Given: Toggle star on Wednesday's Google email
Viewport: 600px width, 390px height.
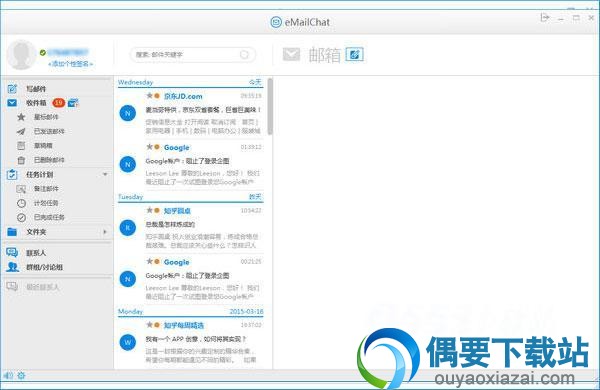Looking at the screenshot, I should (x=149, y=147).
